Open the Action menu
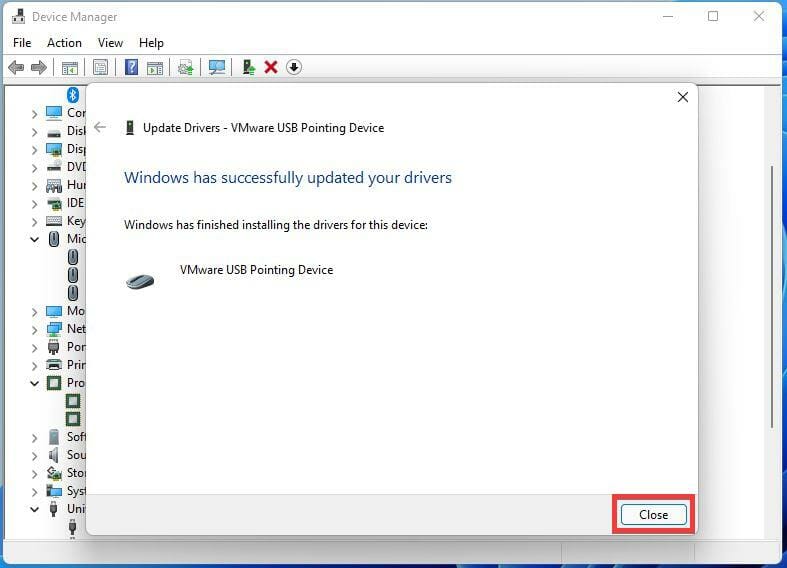The width and height of the screenshot is (787, 568). coord(64,43)
